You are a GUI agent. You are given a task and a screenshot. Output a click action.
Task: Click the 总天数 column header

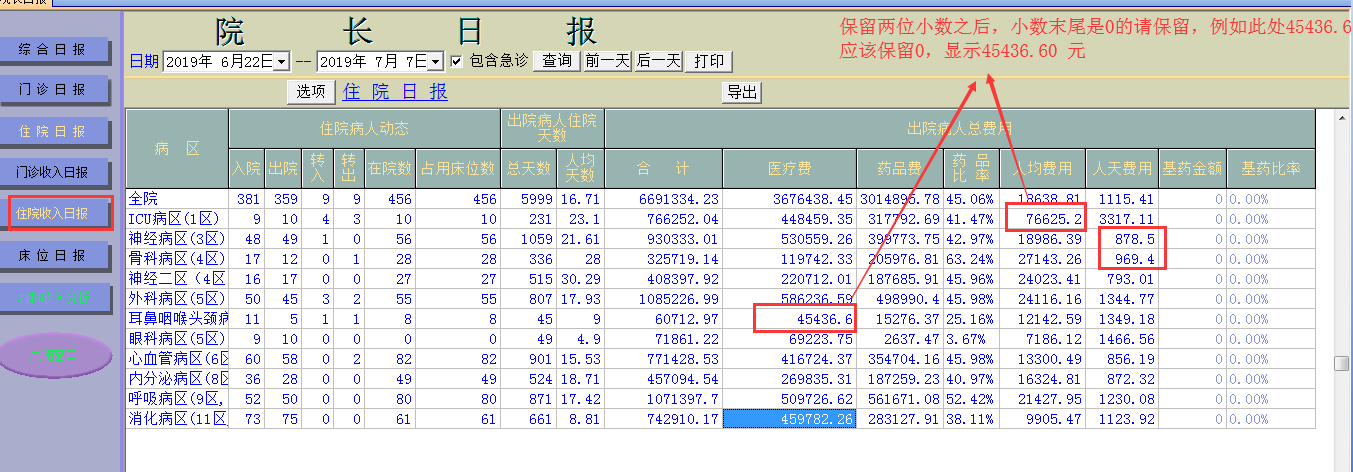(526, 168)
